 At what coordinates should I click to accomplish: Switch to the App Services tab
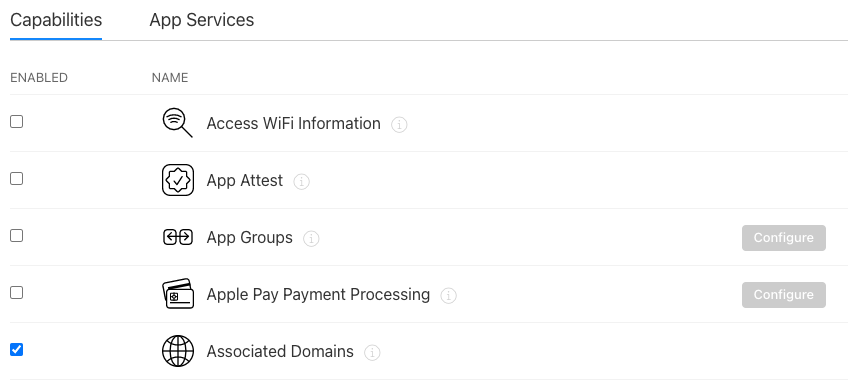(202, 20)
